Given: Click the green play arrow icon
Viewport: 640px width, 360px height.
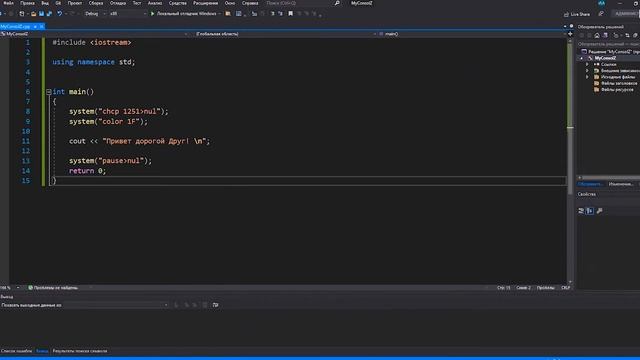Looking at the screenshot, I should pyautogui.click(x=153, y=13).
